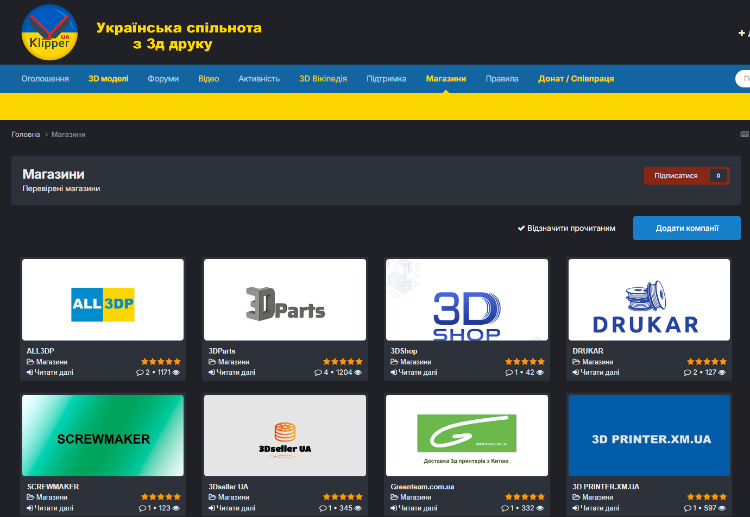This screenshot has height=517, width=750.
Task: Open the DRUKAR logo thumbnail
Action: [x=649, y=300]
